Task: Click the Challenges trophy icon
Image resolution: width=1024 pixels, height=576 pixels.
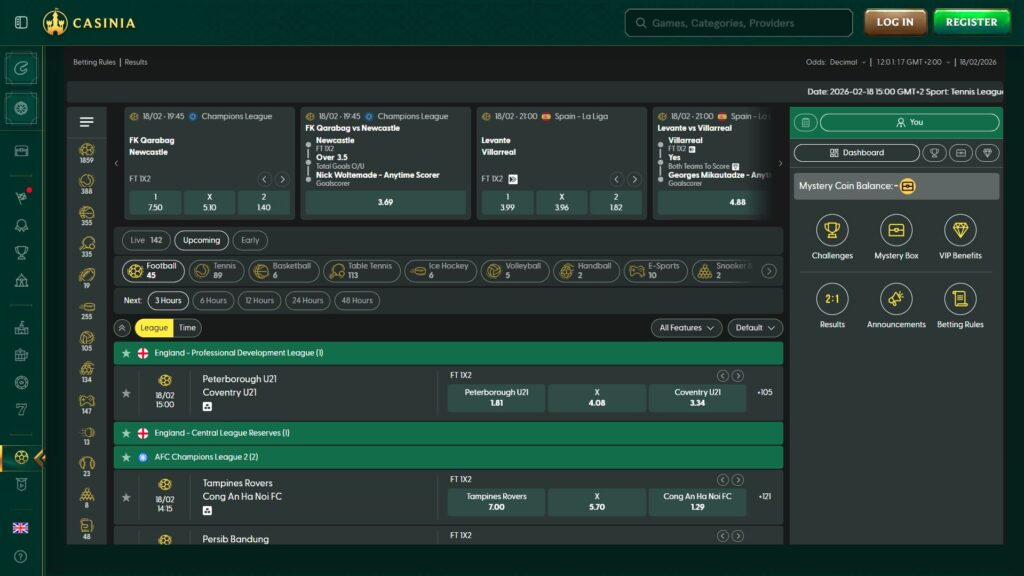Action: click(x=832, y=231)
